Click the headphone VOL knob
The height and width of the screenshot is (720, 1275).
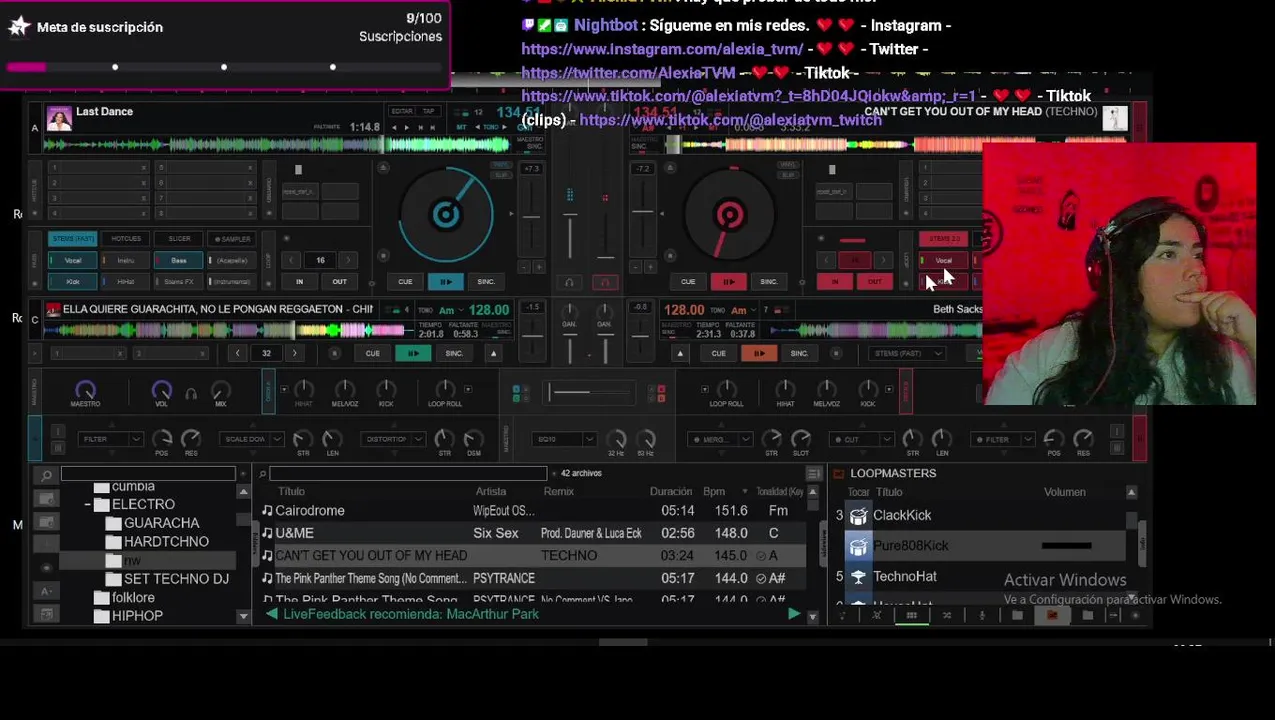pyautogui.click(x=161, y=390)
